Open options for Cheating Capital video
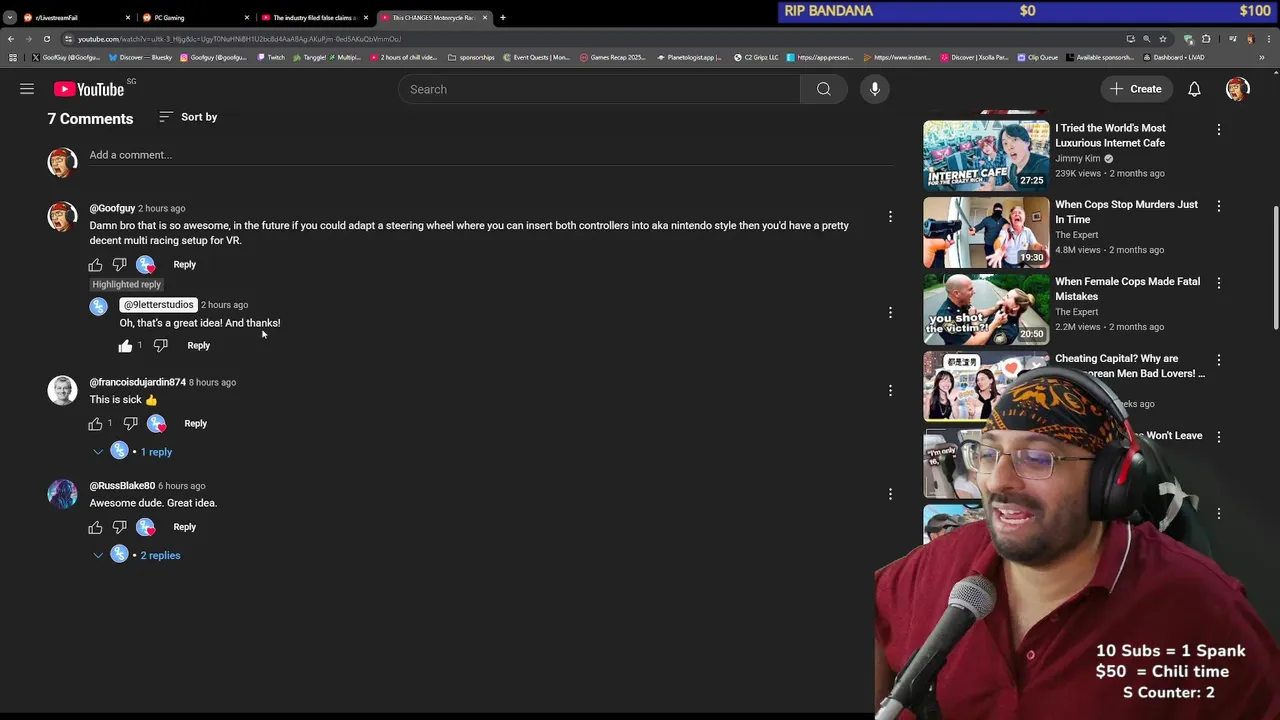 pos(1218,360)
